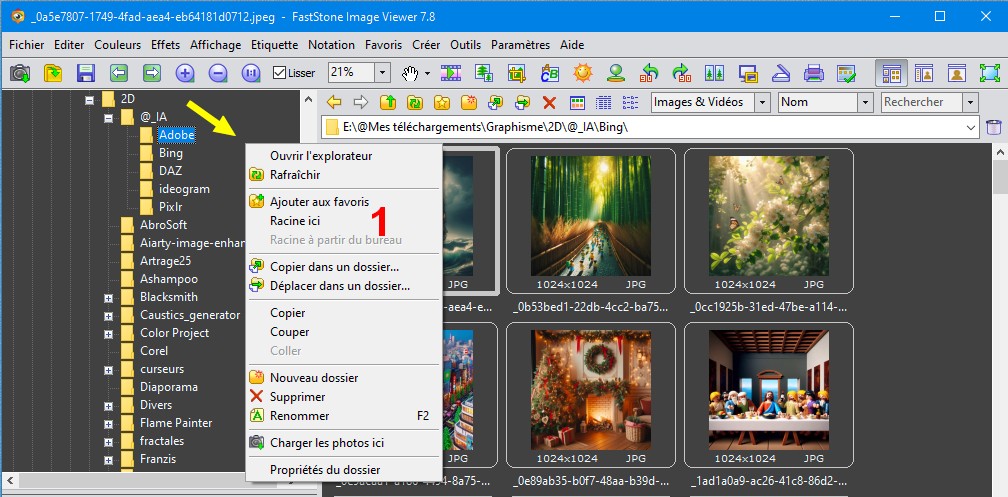Screen dimensions: 1008x497
Task: Collapse the @_IA folder in tree
Action: click(108, 118)
